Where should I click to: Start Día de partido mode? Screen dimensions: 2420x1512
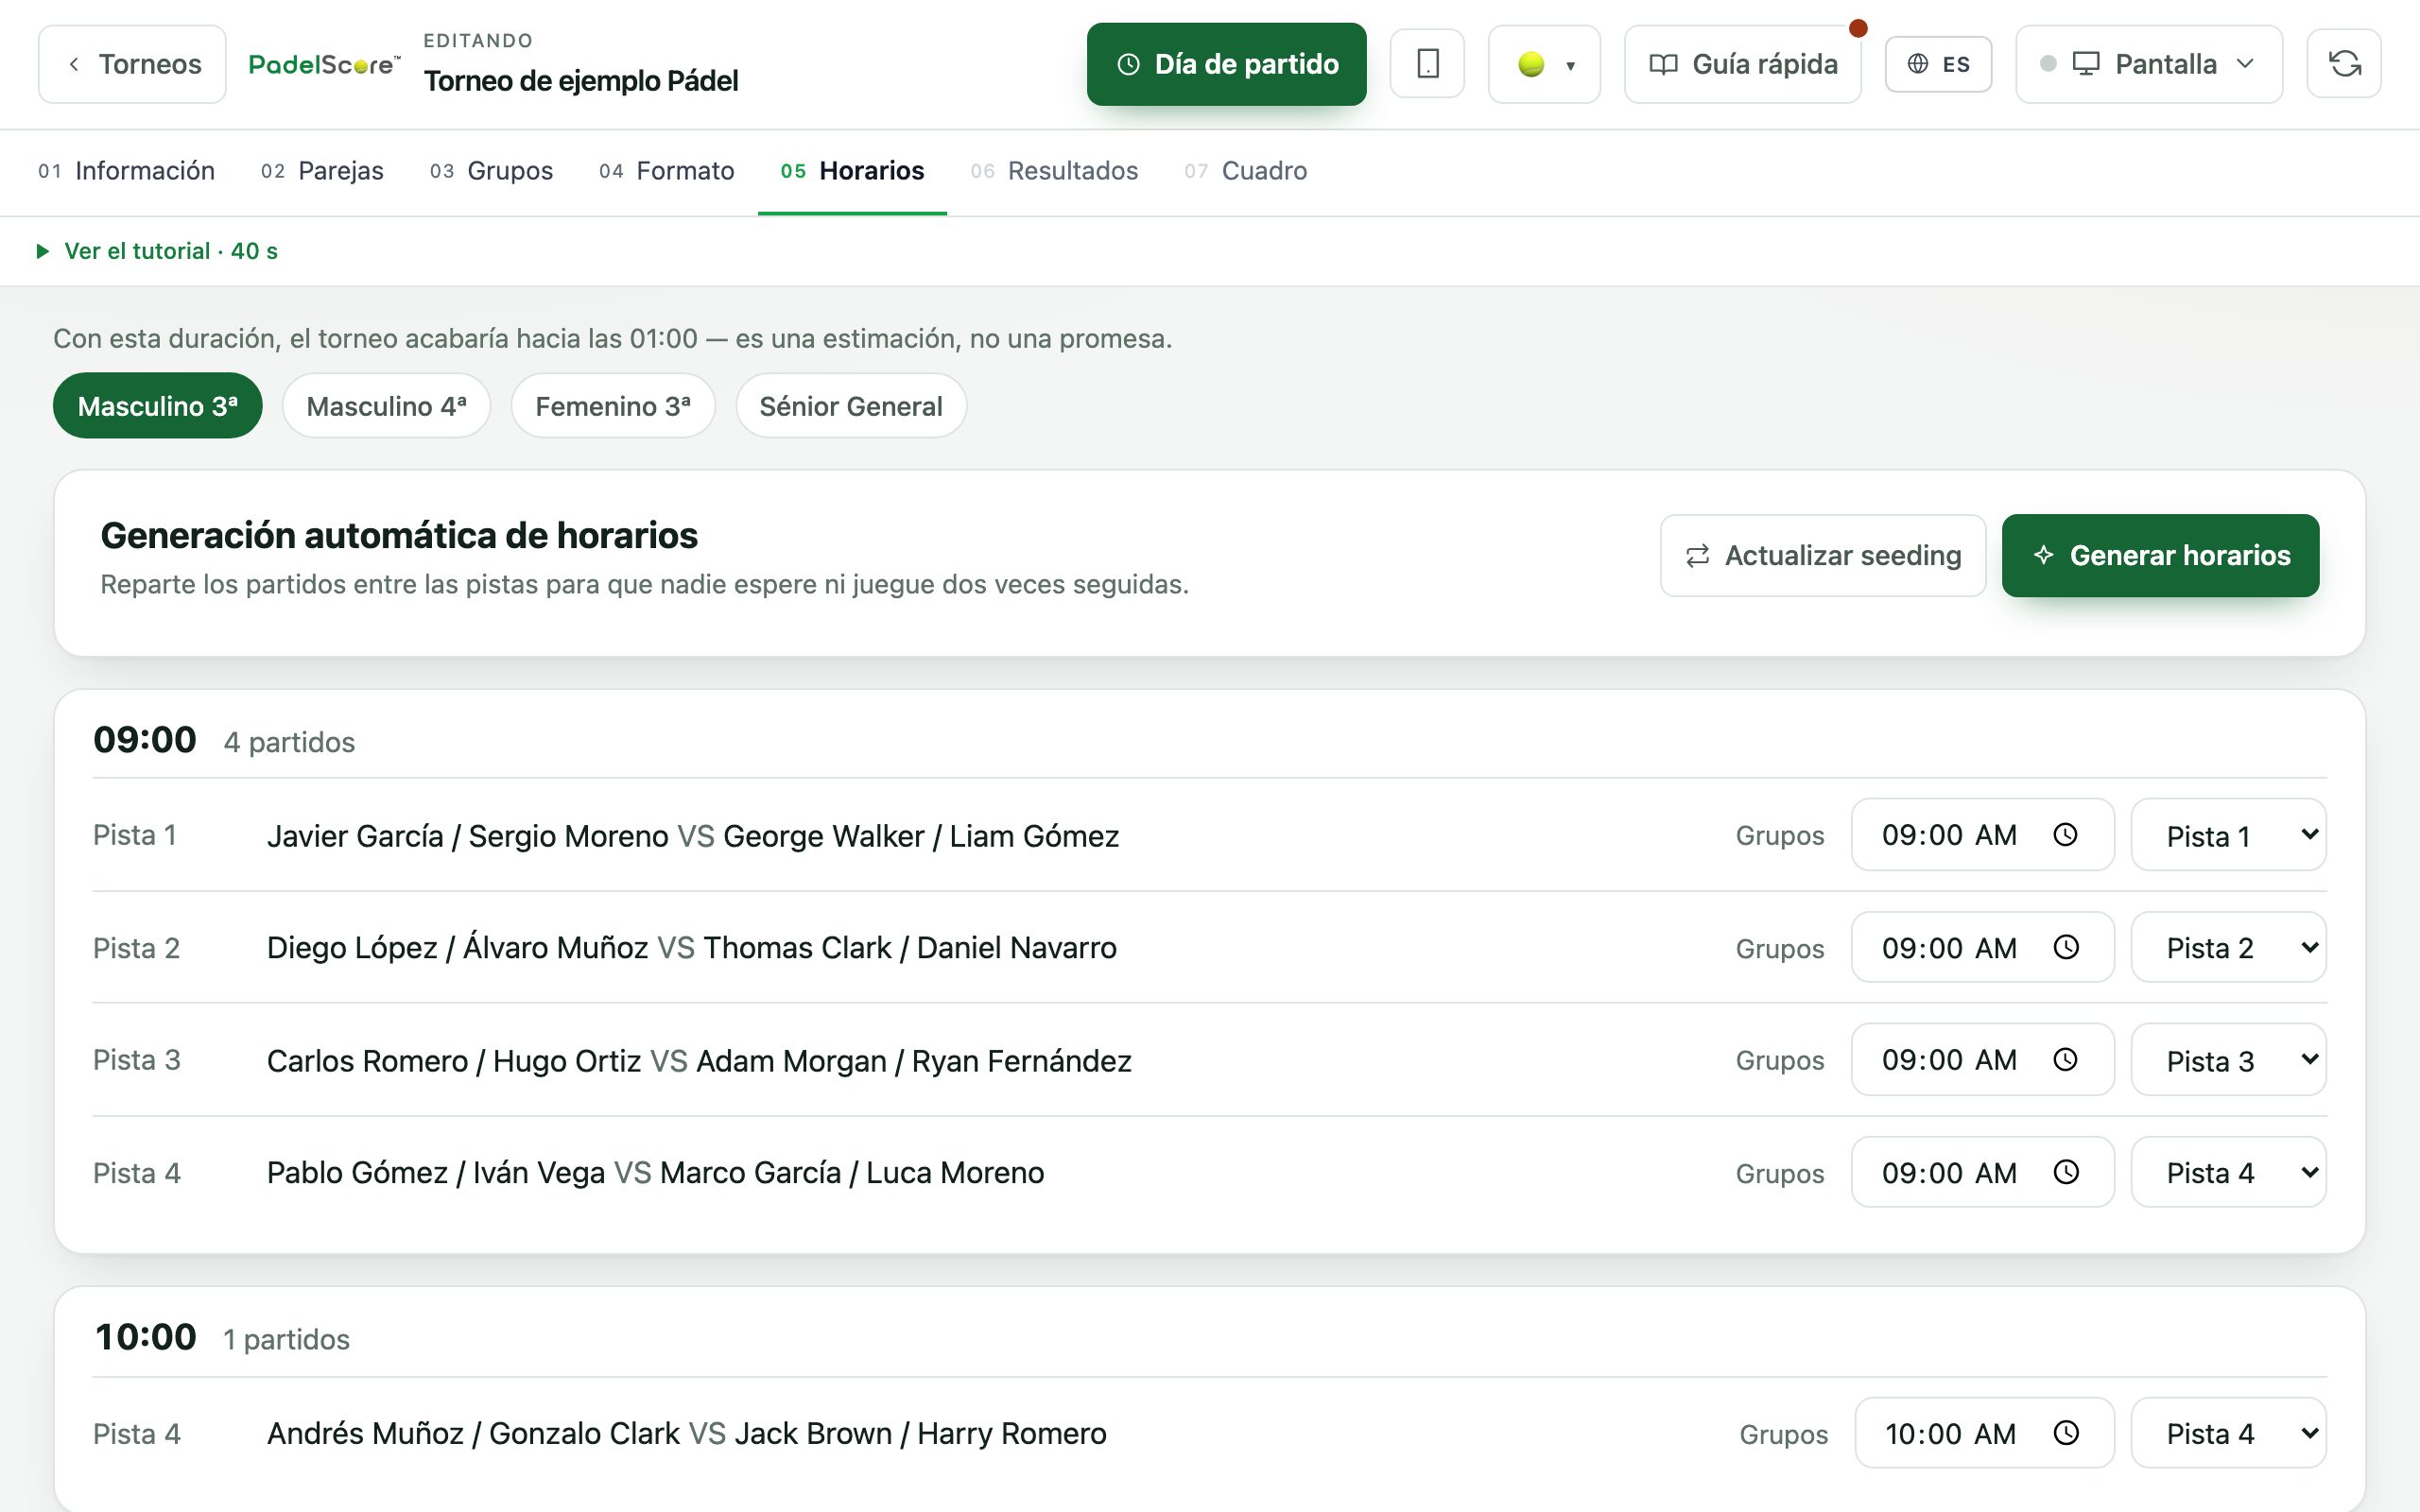[1226, 64]
